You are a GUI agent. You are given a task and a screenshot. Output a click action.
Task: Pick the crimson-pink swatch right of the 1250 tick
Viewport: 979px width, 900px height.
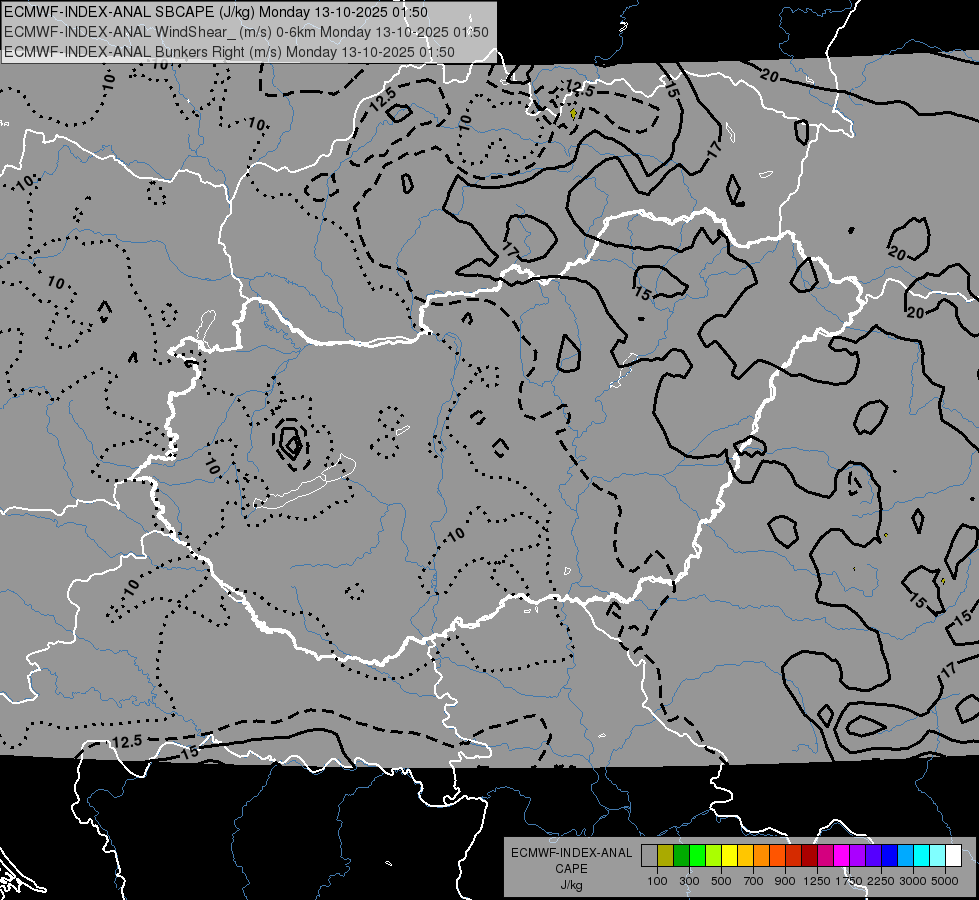[825, 856]
